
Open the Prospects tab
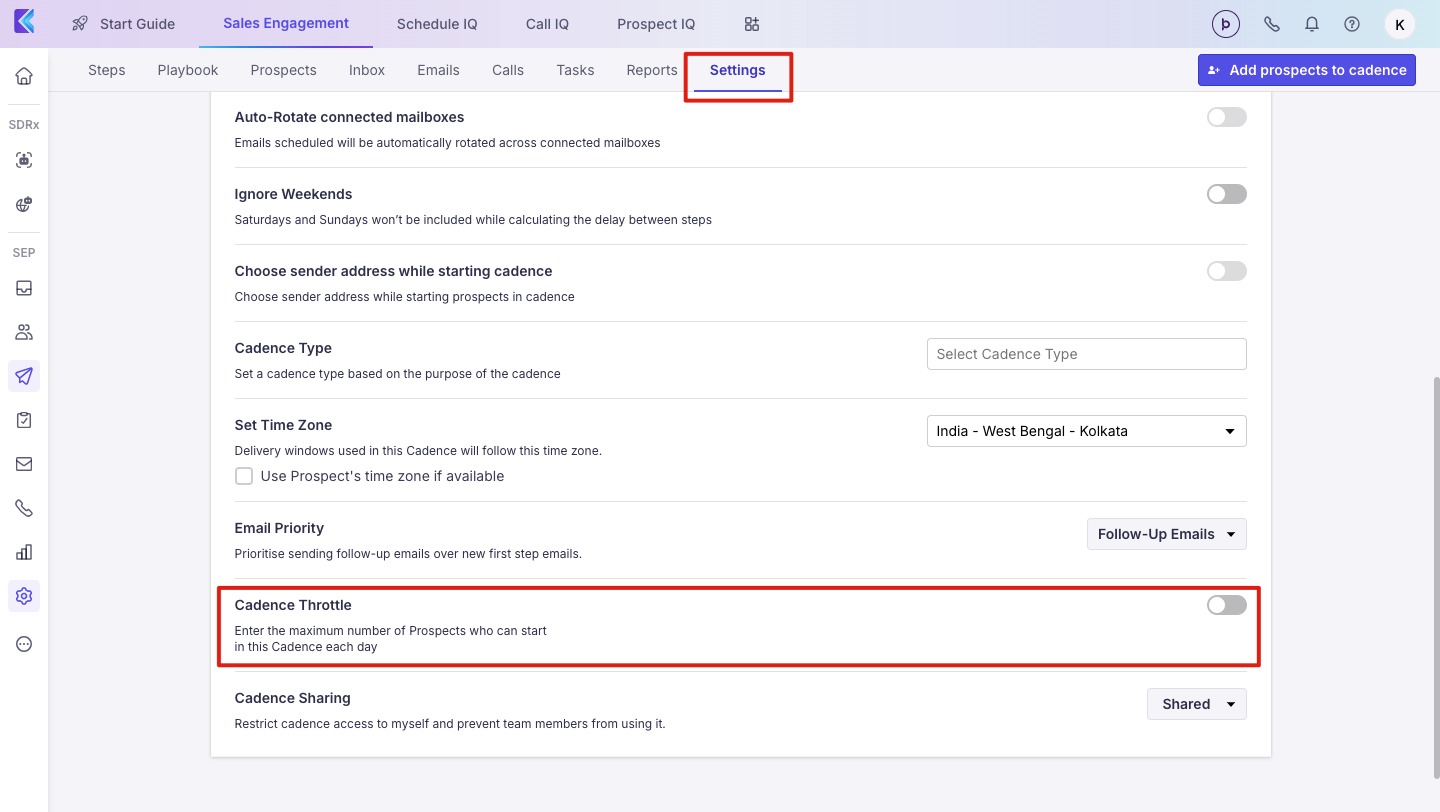tap(284, 70)
